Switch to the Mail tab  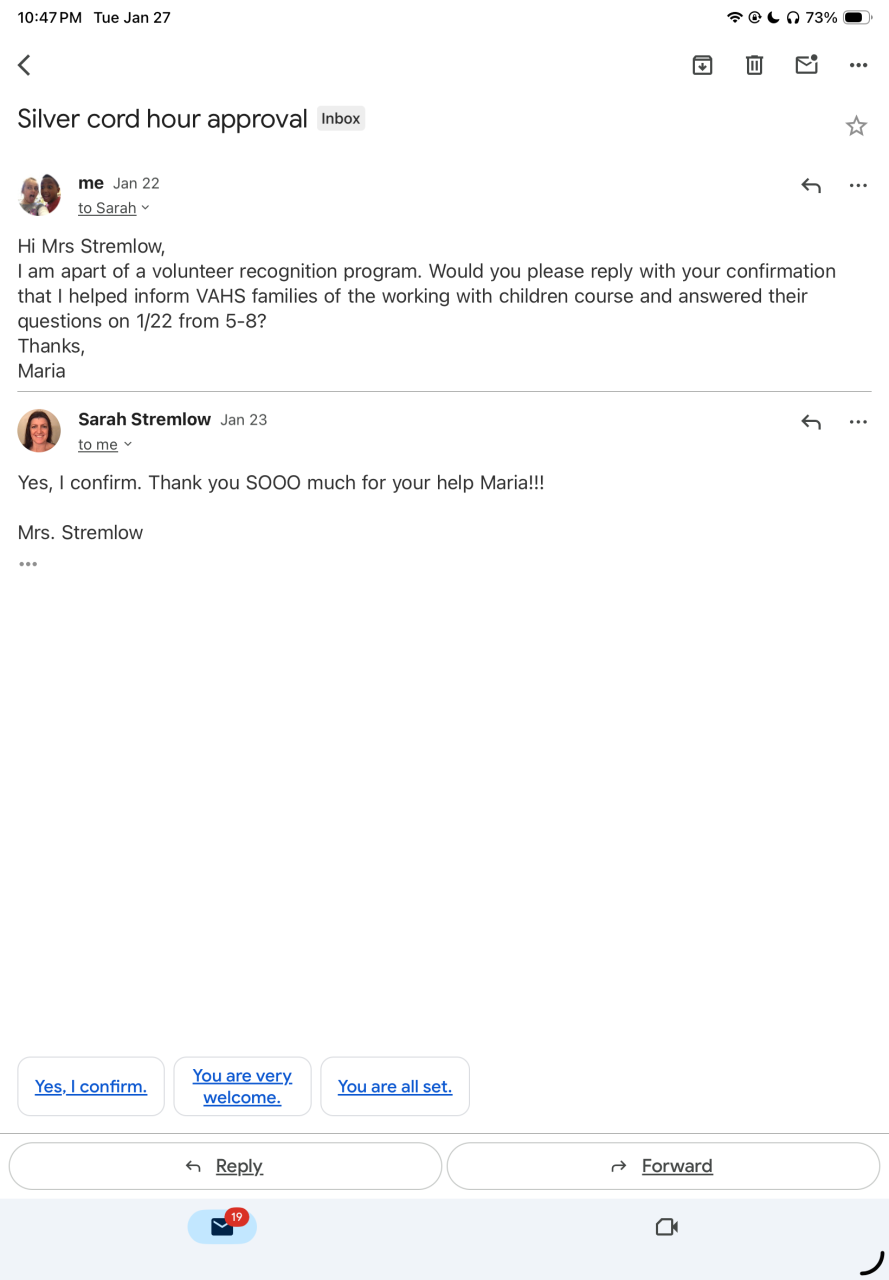point(222,1227)
